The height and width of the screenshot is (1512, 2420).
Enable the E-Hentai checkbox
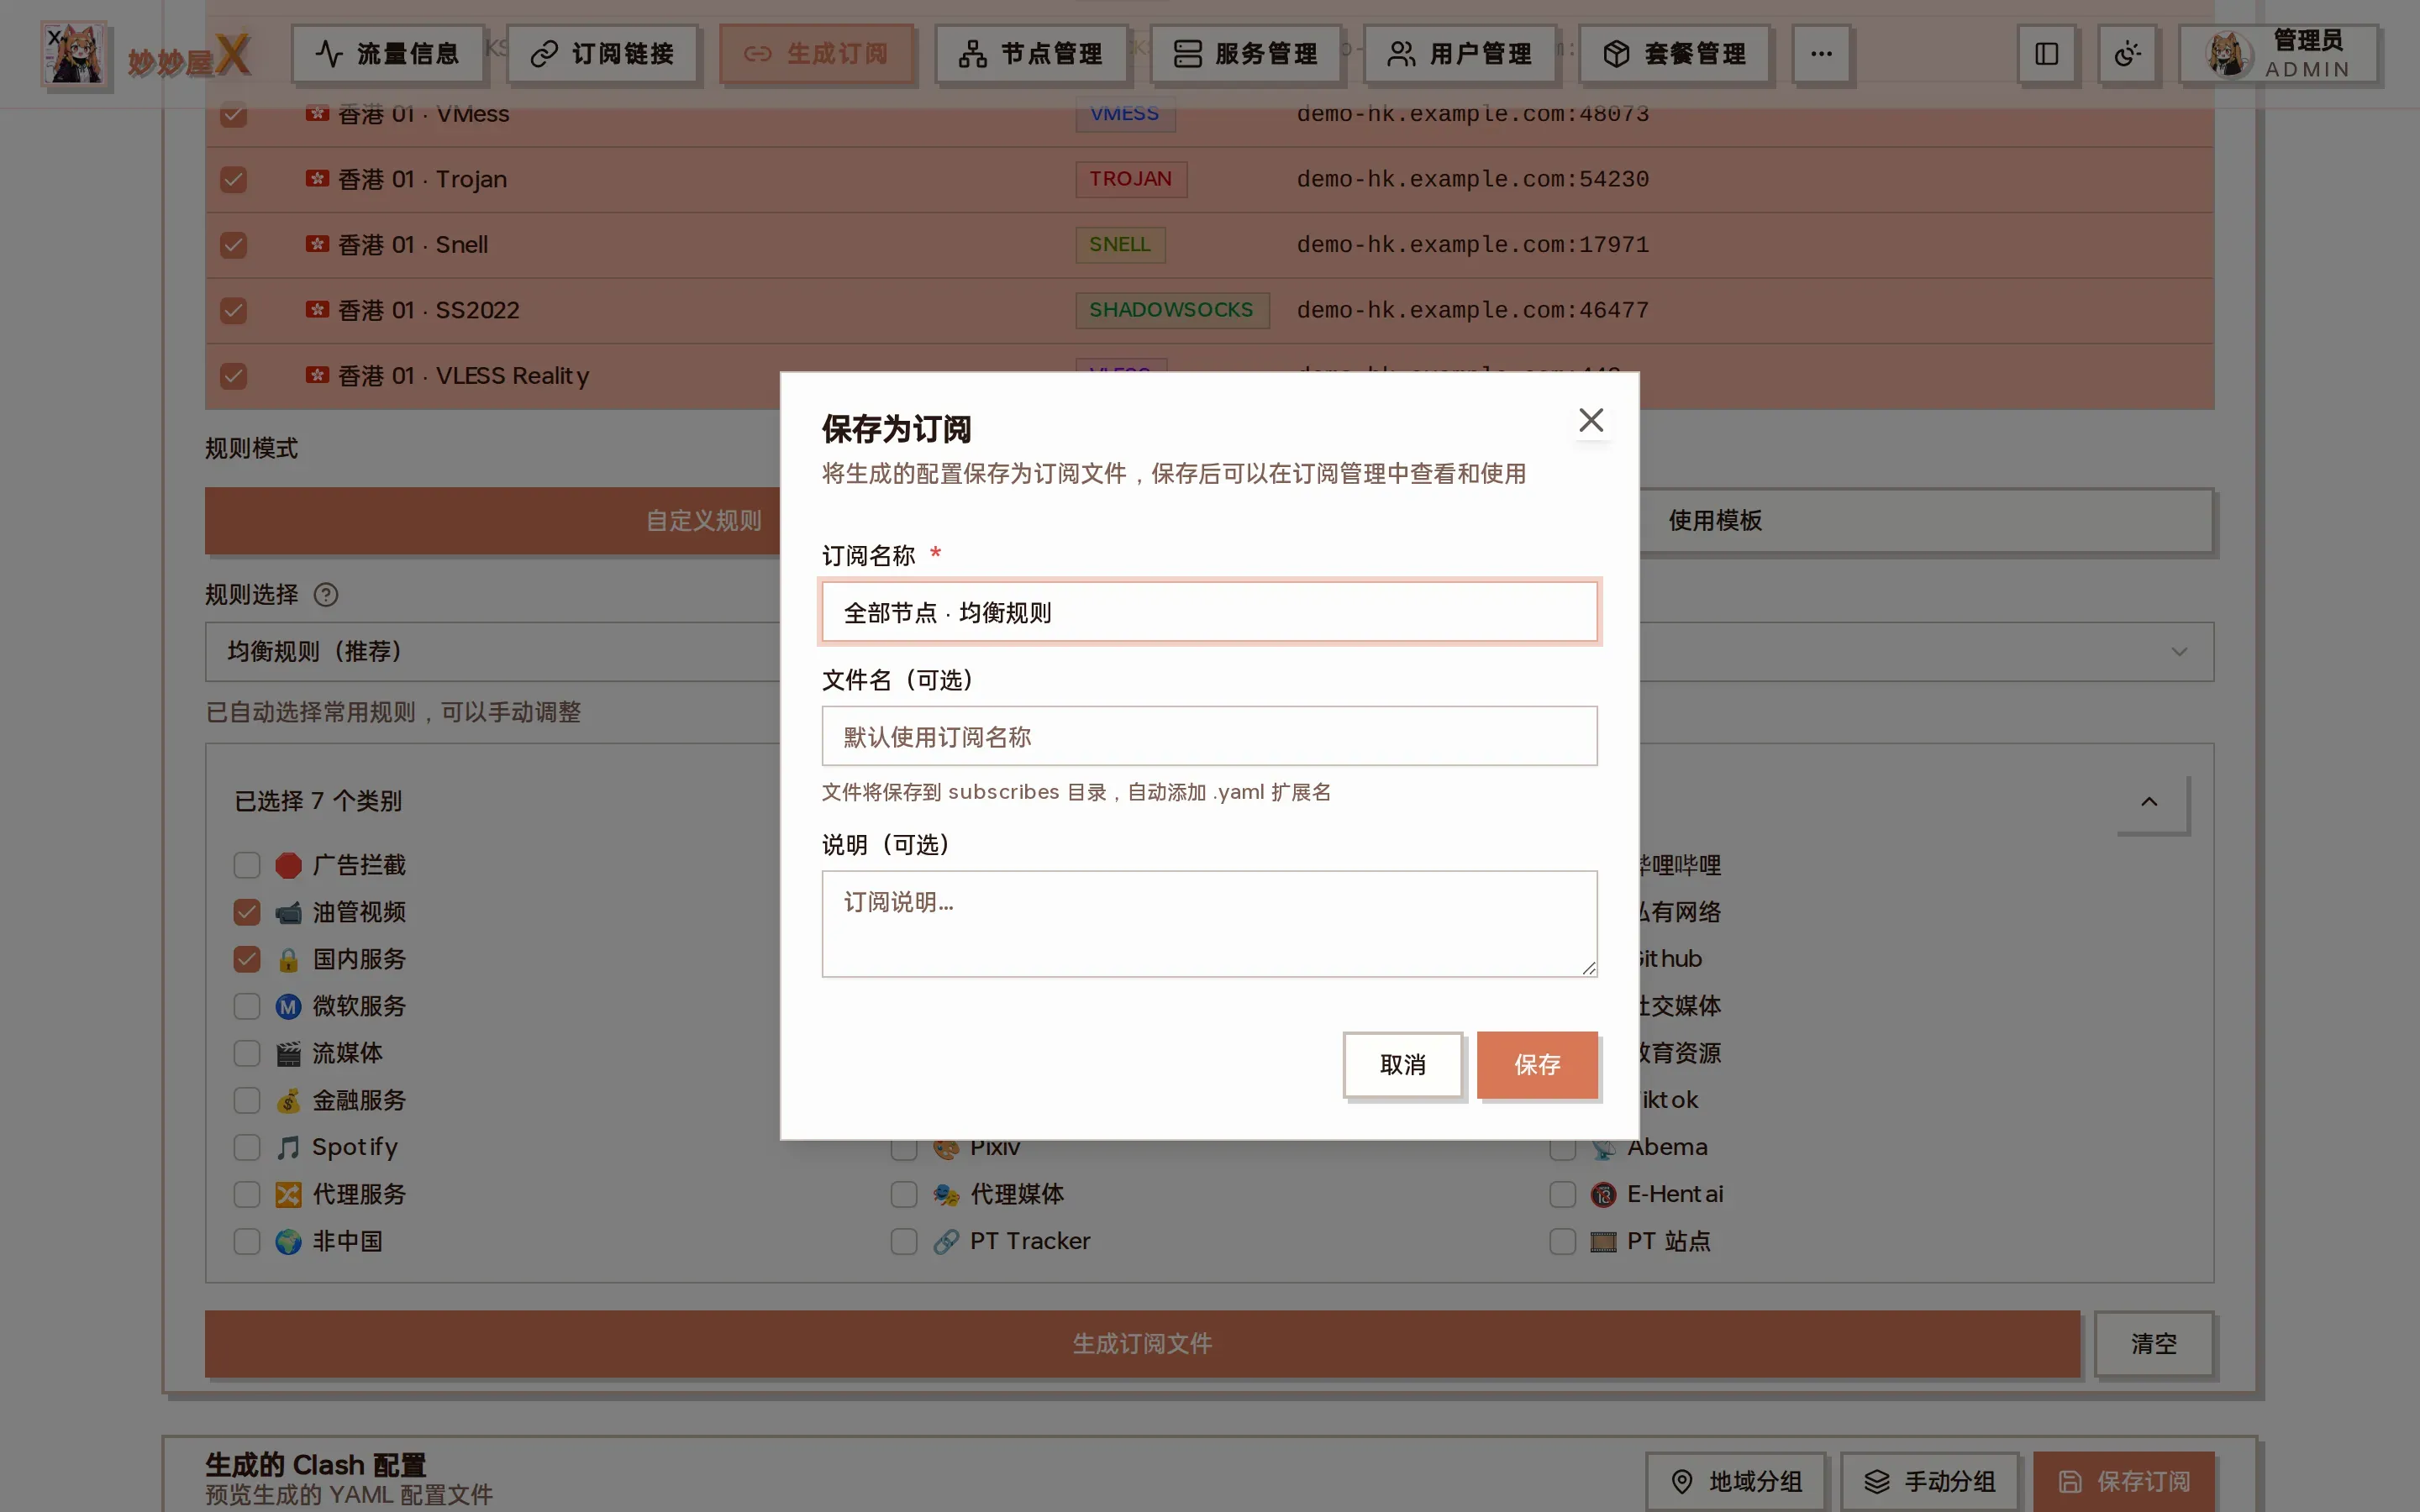tap(1562, 1194)
